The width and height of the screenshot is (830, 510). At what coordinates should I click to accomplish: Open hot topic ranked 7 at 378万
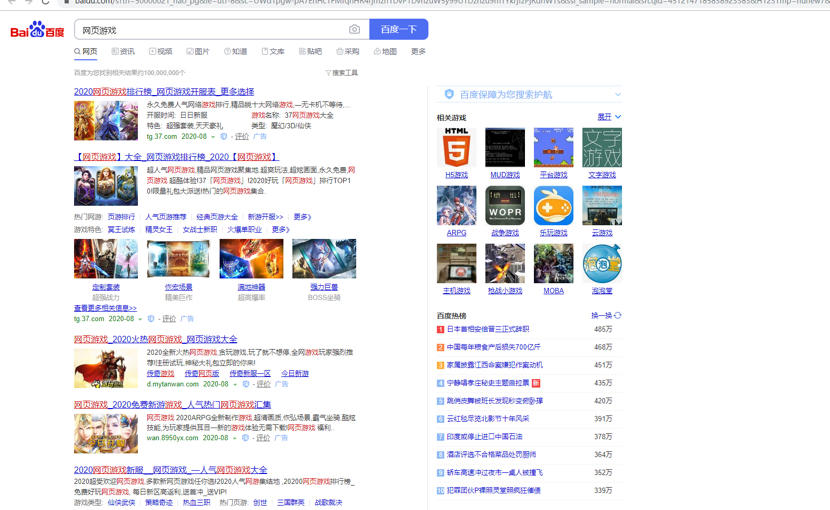[x=484, y=436]
